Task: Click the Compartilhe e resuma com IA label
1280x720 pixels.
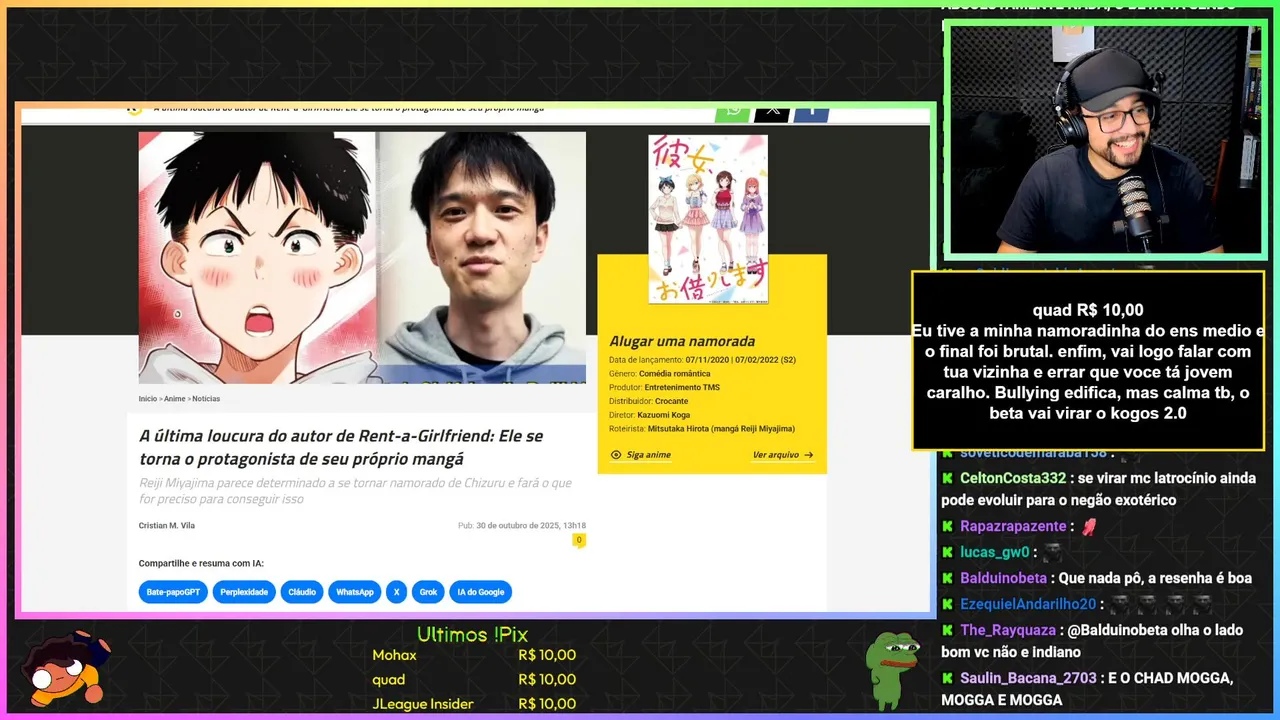Action: (201, 564)
